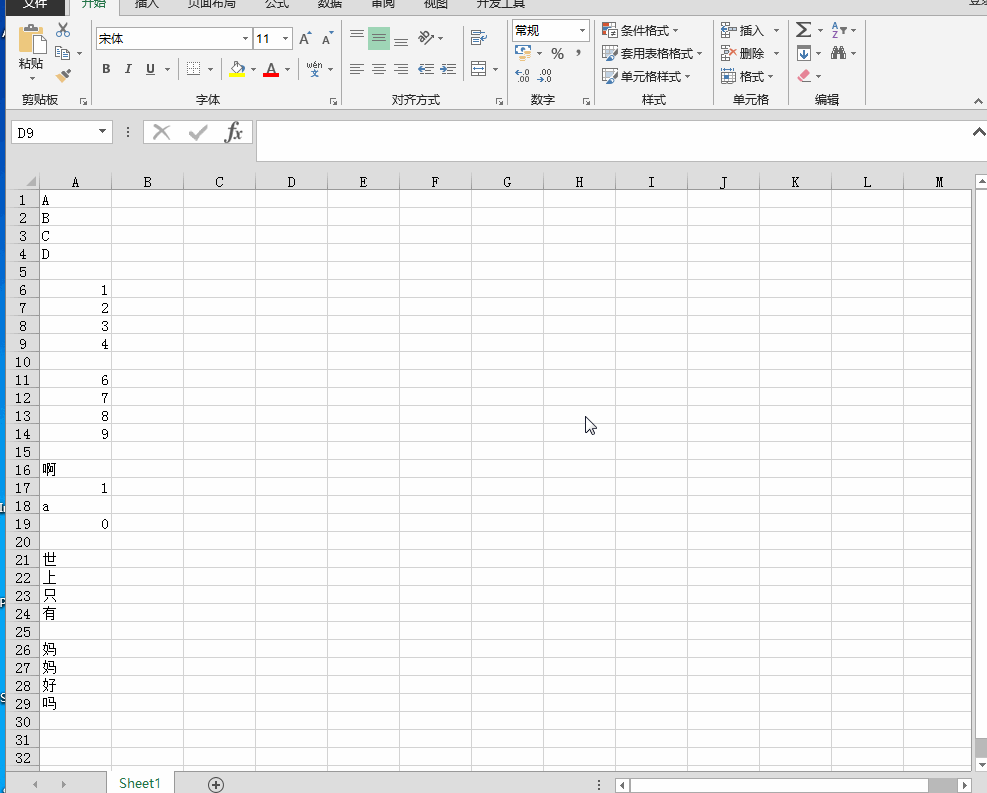The height and width of the screenshot is (793, 987).
Task: Toggle Bold formatting
Action: pos(106,69)
